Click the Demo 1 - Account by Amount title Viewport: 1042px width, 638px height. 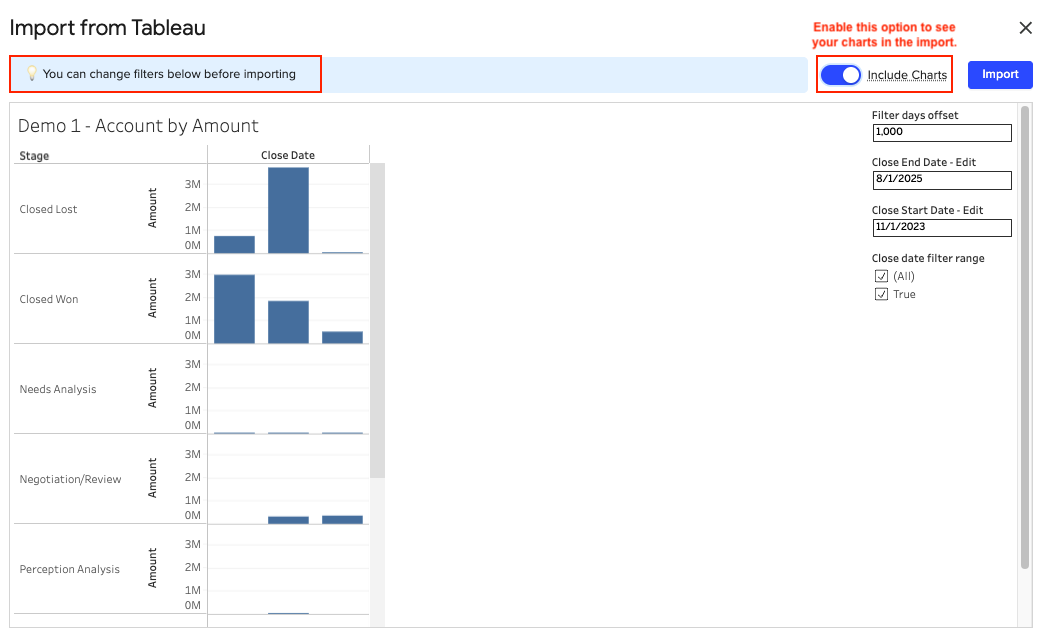click(x=137, y=126)
